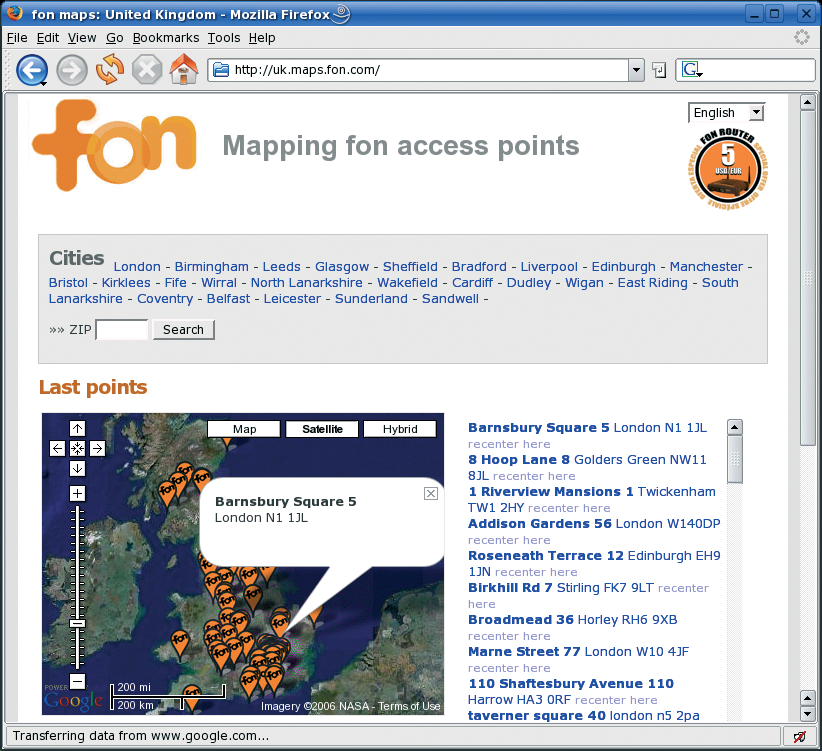This screenshot has width=822, height=751.
Task: Open the Go menu
Action: coord(114,38)
